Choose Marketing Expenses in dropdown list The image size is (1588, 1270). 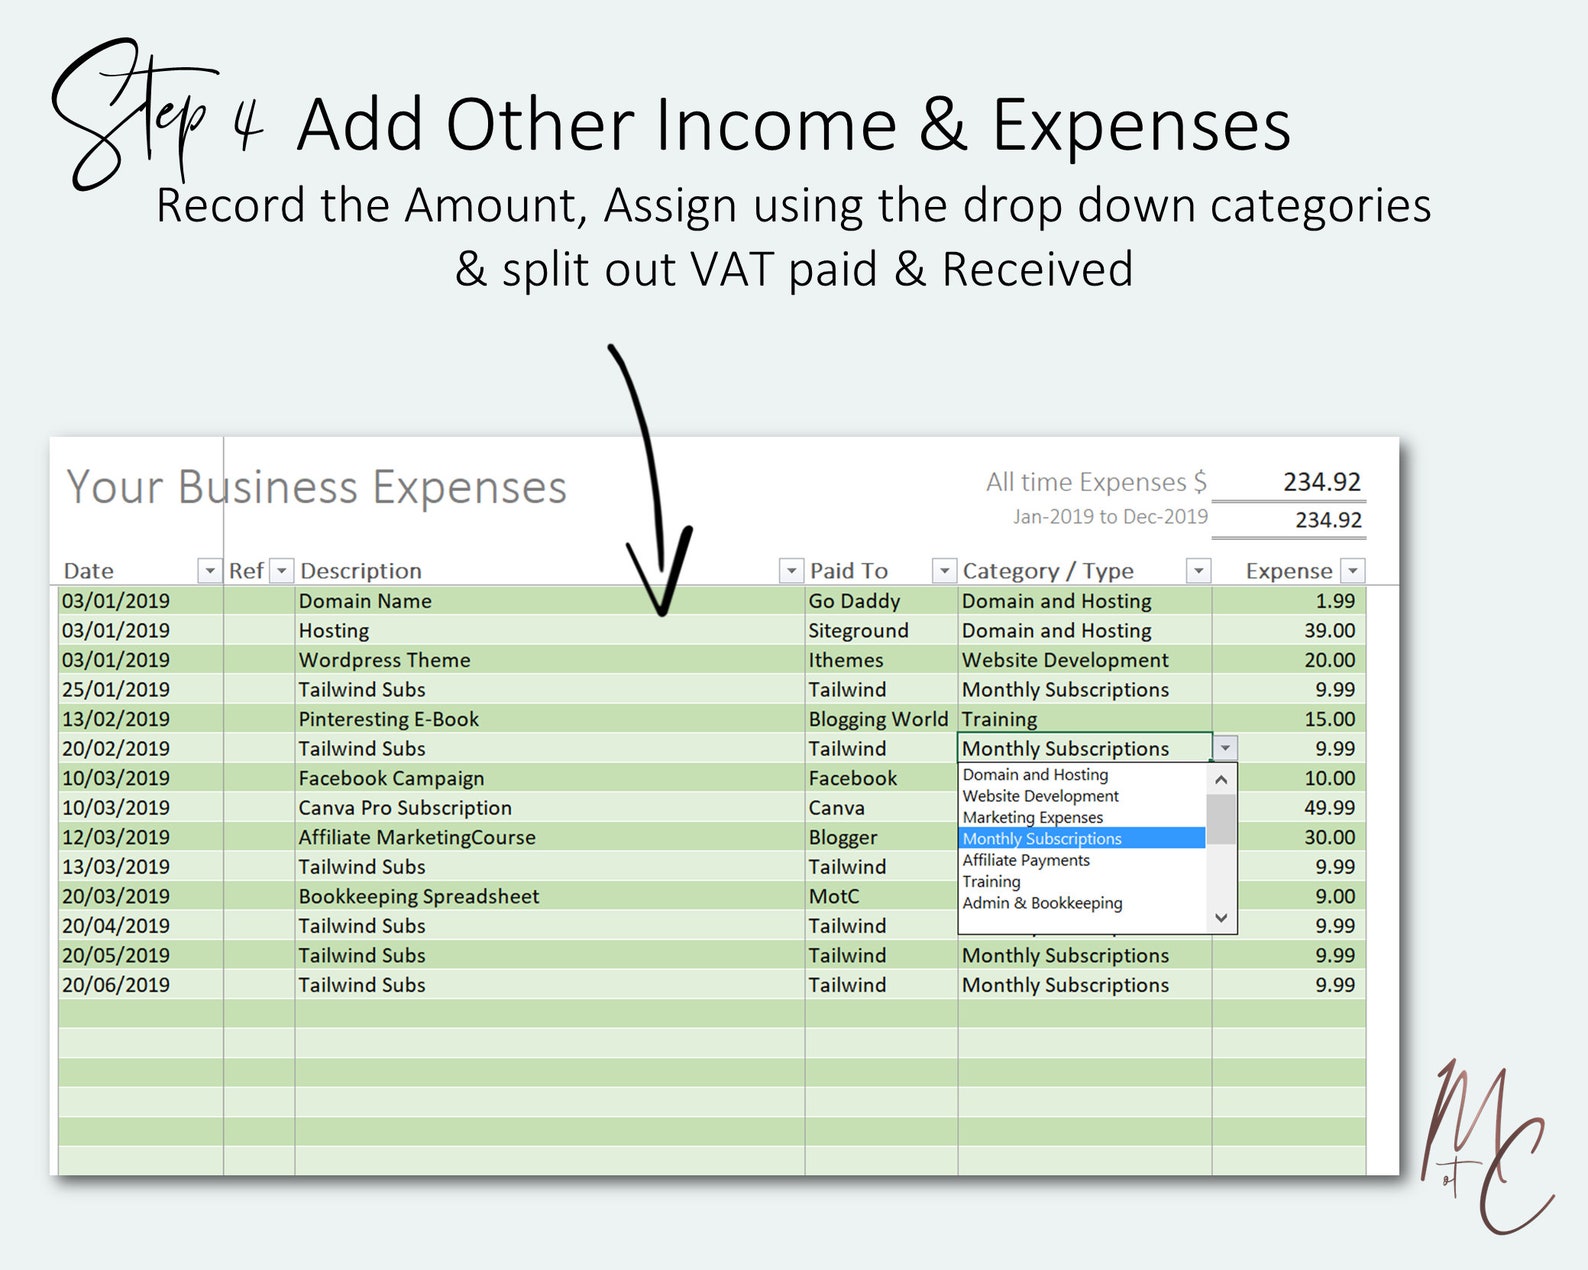click(1082, 817)
